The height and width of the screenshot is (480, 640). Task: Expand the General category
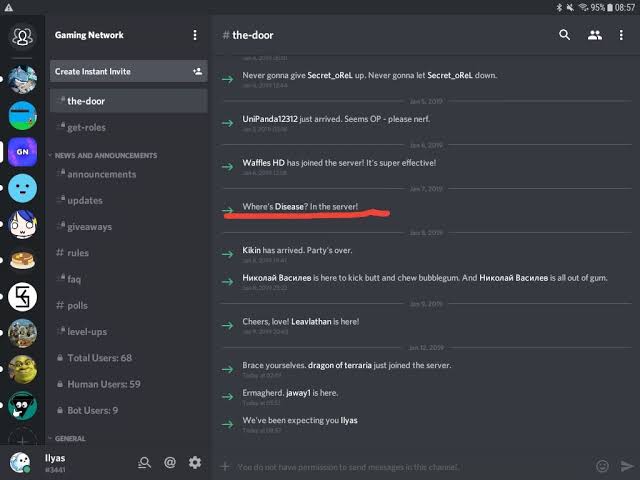click(70, 438)
